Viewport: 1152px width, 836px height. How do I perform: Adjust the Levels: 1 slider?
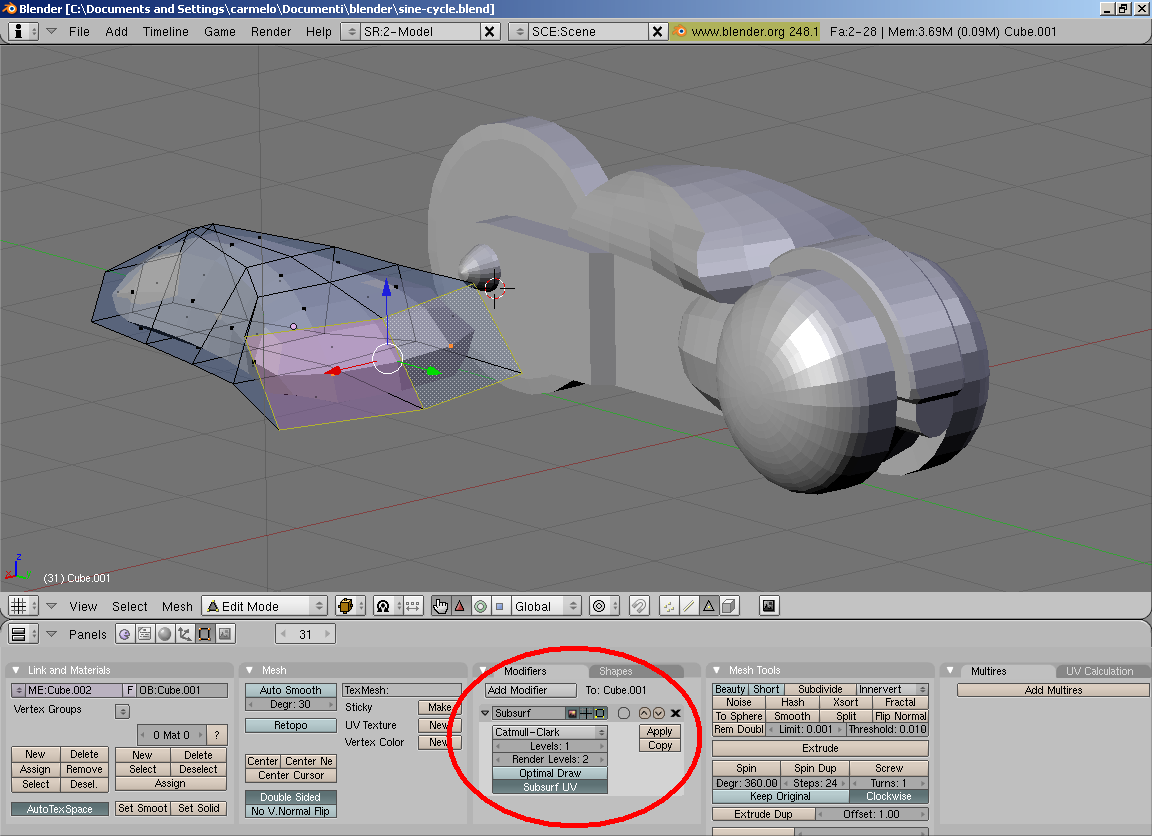click(x=549, y=746)
